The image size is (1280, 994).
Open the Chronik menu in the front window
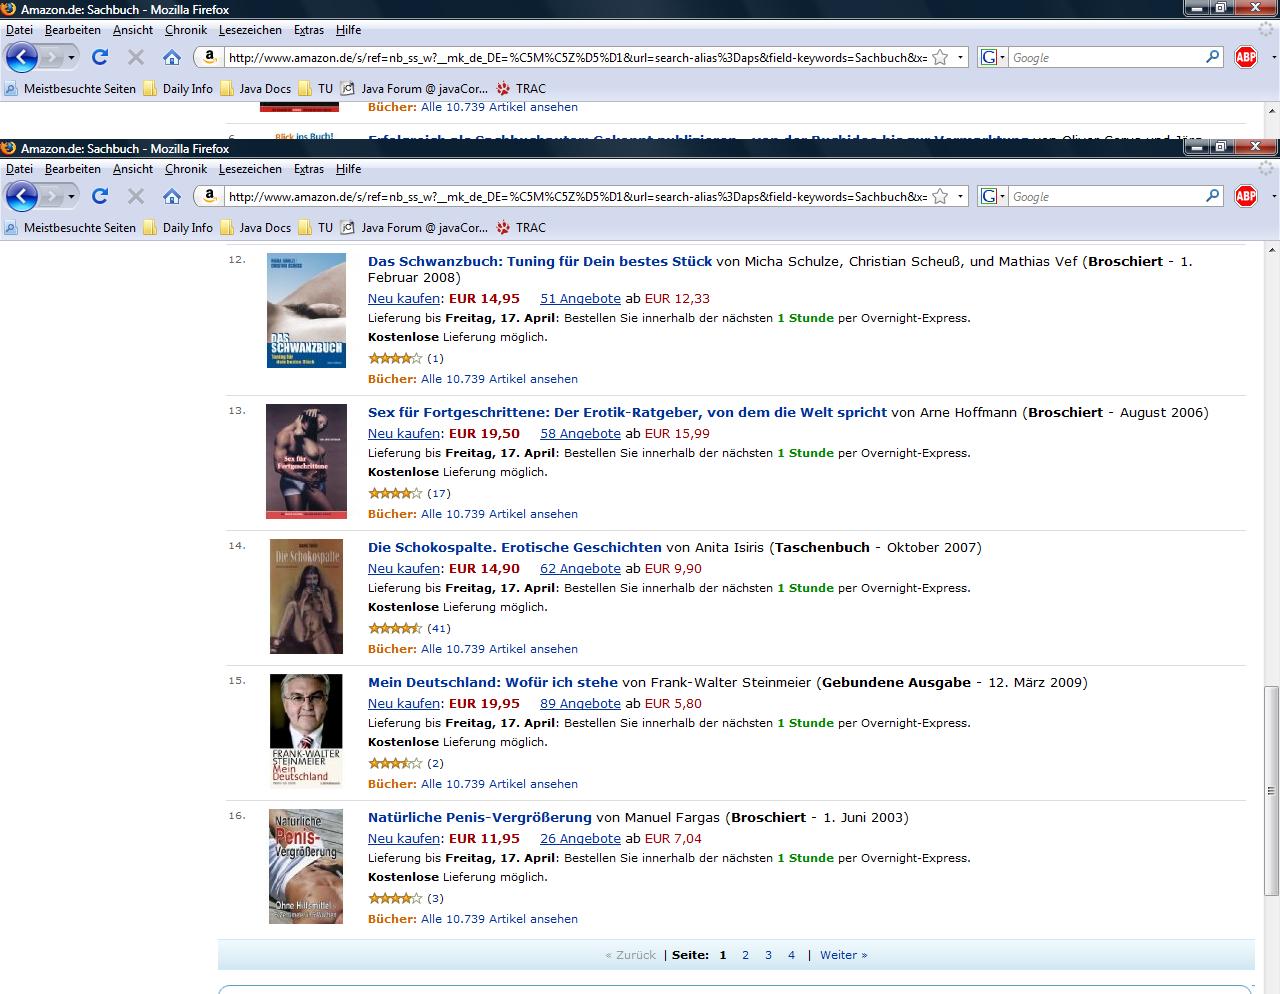point(186,169)
